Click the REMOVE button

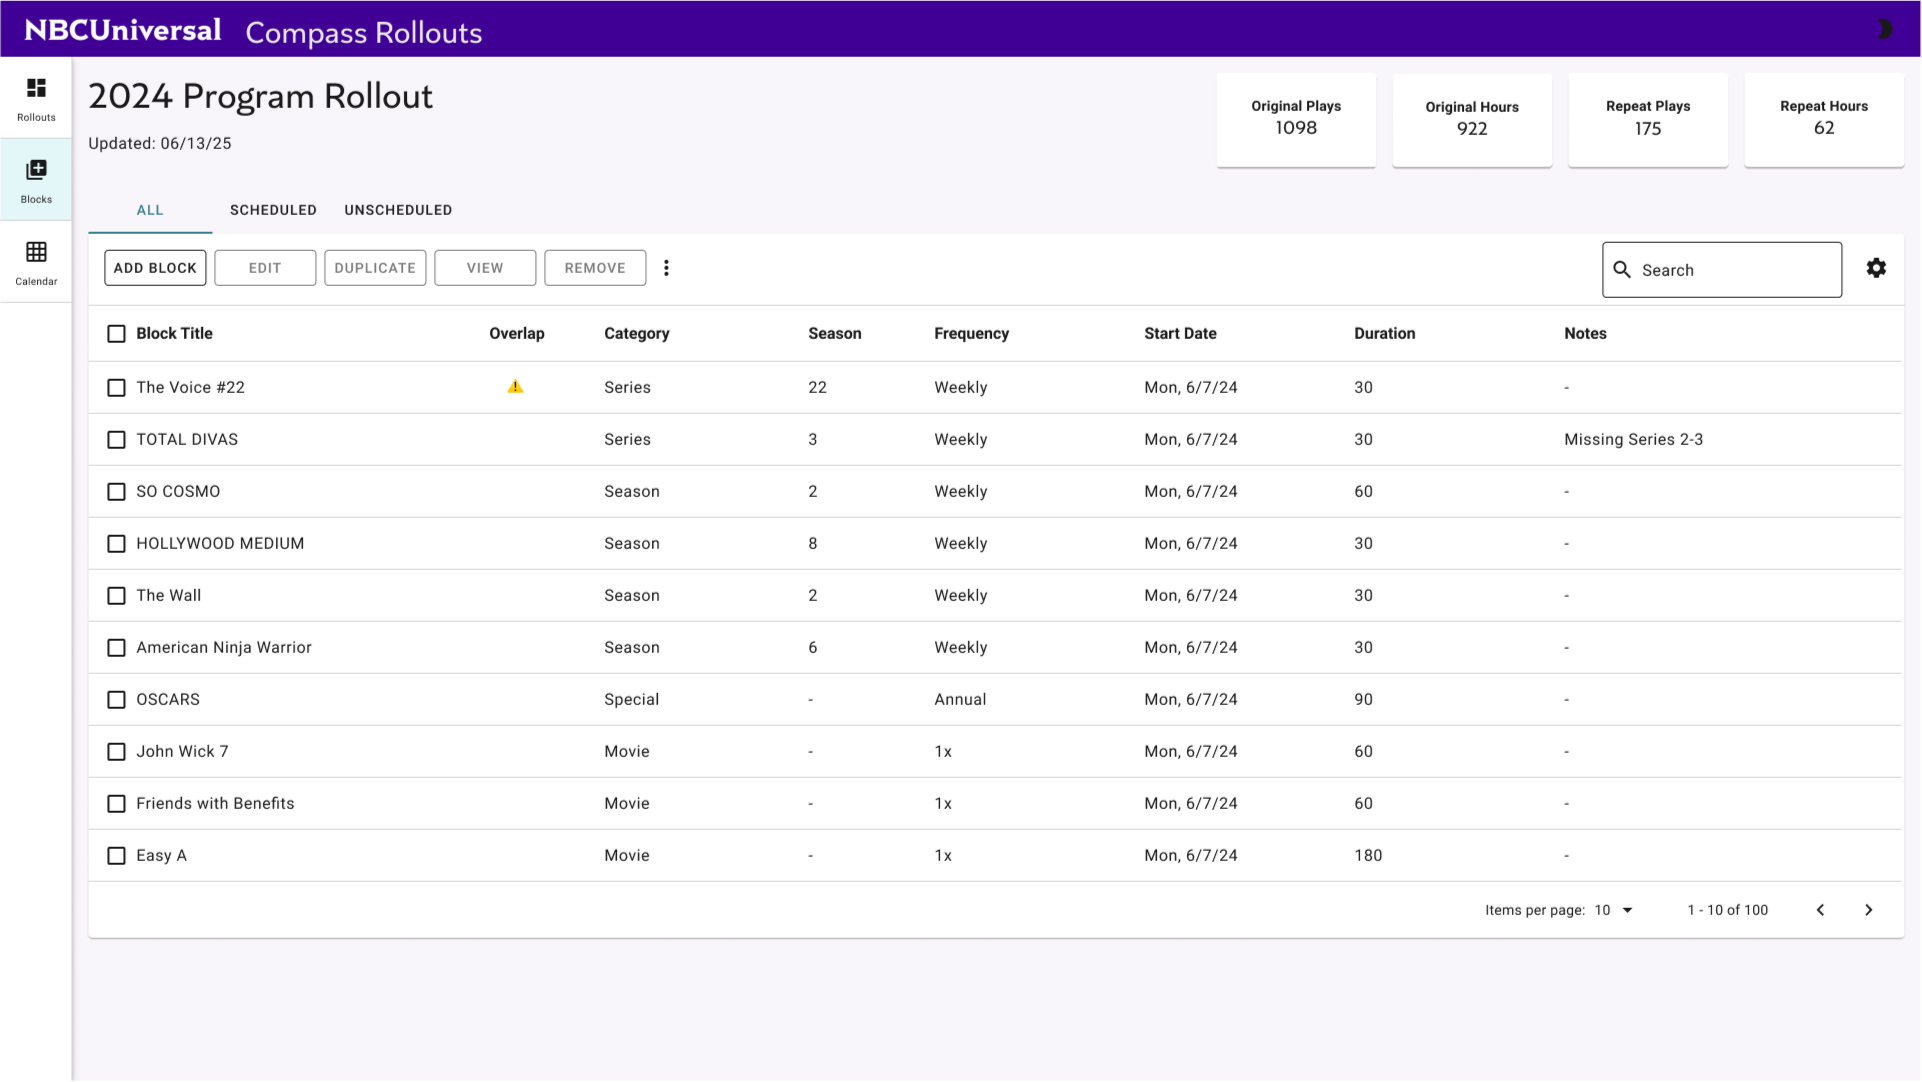[595, 268]
